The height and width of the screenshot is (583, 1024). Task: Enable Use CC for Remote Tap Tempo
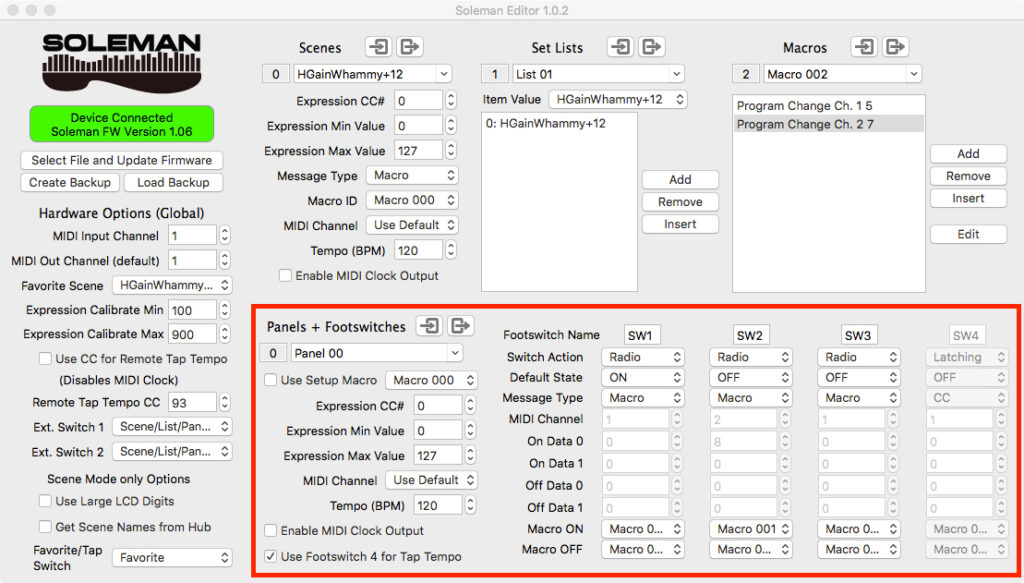45,358
